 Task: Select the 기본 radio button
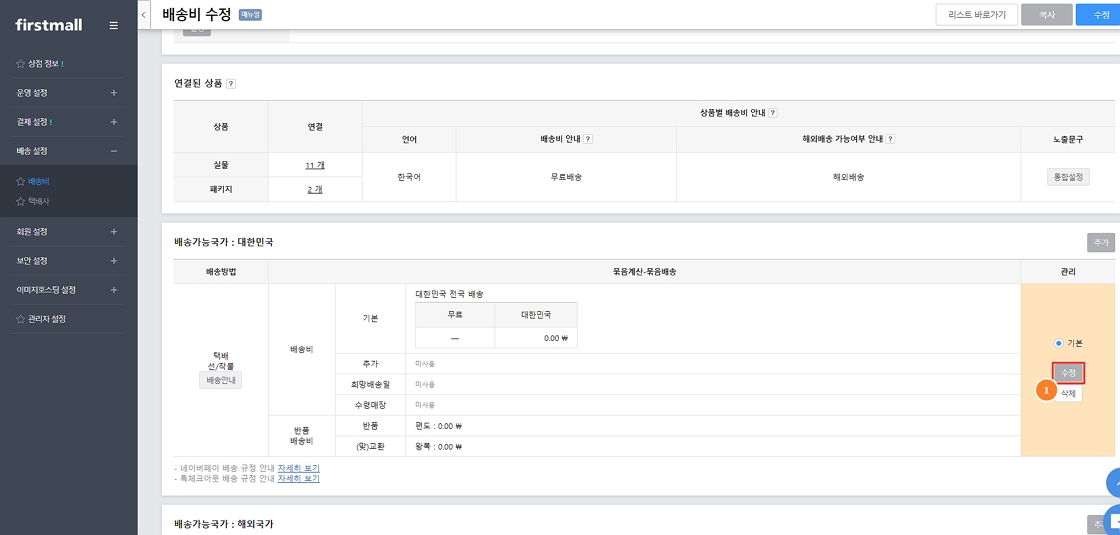pos(1058,343)
